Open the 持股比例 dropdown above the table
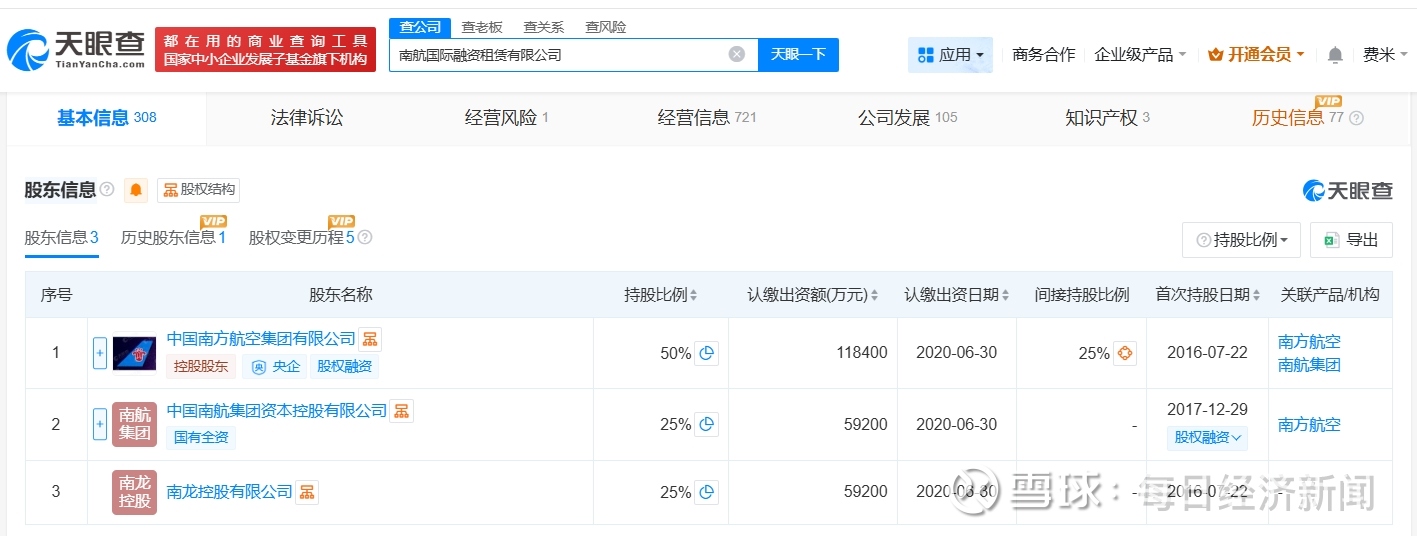The height and width of the screenshot is (536, 1417). (x=1241, y=240)
